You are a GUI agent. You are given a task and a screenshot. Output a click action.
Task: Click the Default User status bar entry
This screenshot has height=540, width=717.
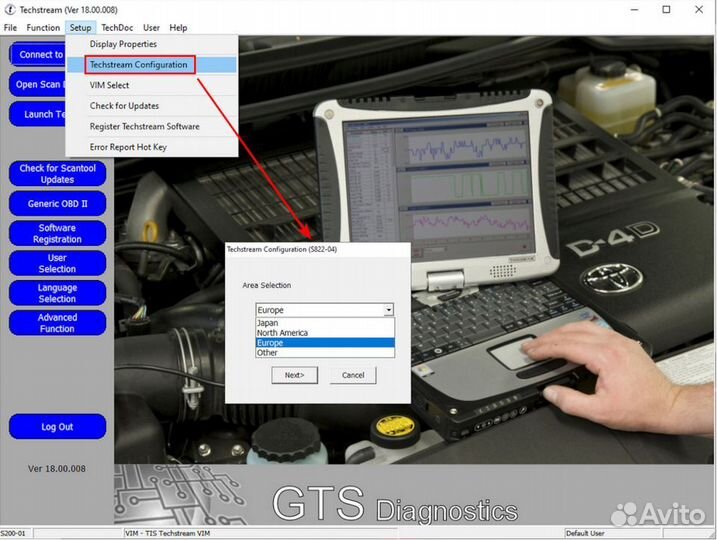point(585,533)
